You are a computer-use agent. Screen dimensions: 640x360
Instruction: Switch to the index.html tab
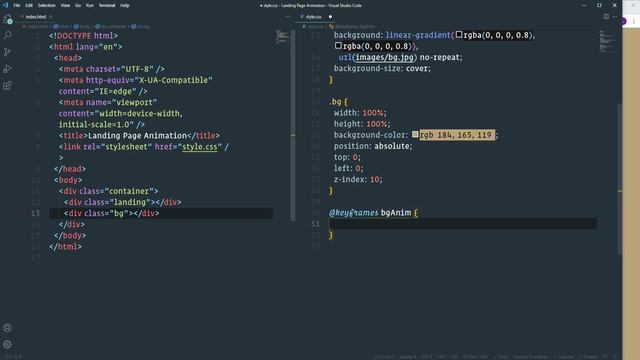(x=36, y=17)
